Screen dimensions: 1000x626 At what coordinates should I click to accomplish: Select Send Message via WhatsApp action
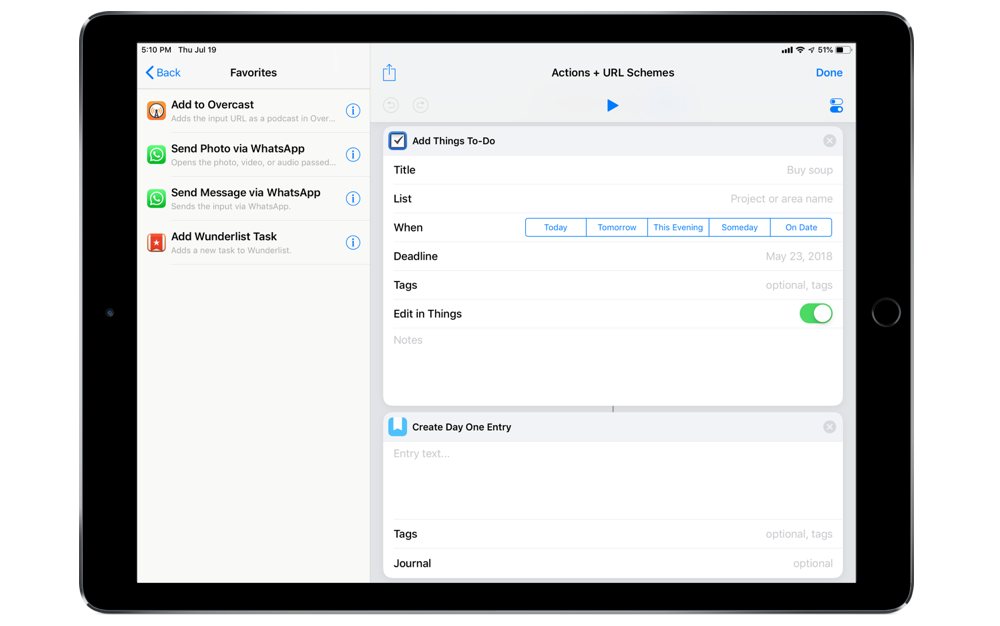click(254, 198)
